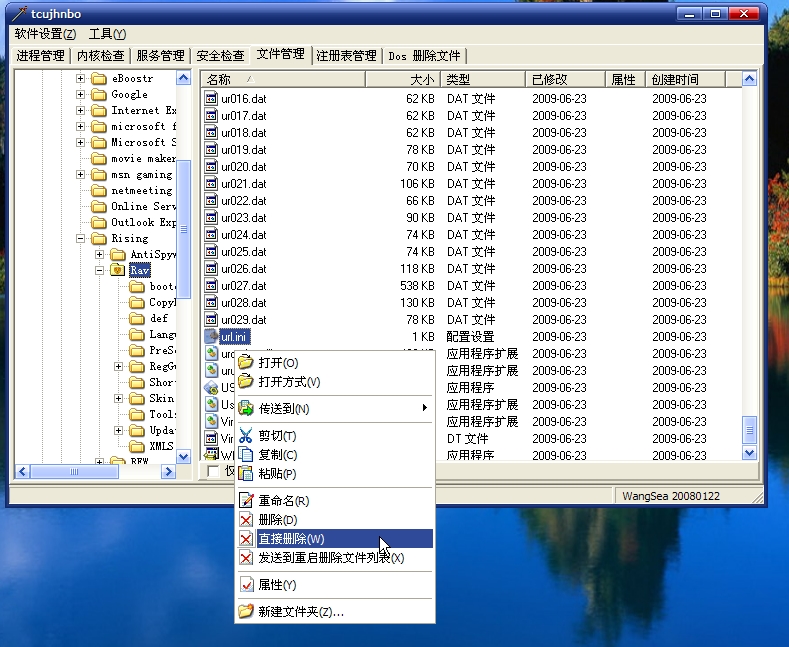The image size is (789, 647).
Task: Expand the msn gaming tree node
Action: tap(81, 175)
